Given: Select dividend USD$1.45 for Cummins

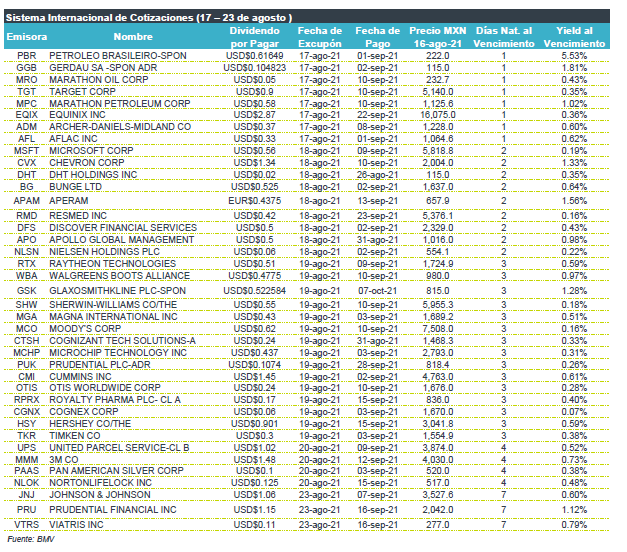Looking at the screenshot, I should 255,377.
